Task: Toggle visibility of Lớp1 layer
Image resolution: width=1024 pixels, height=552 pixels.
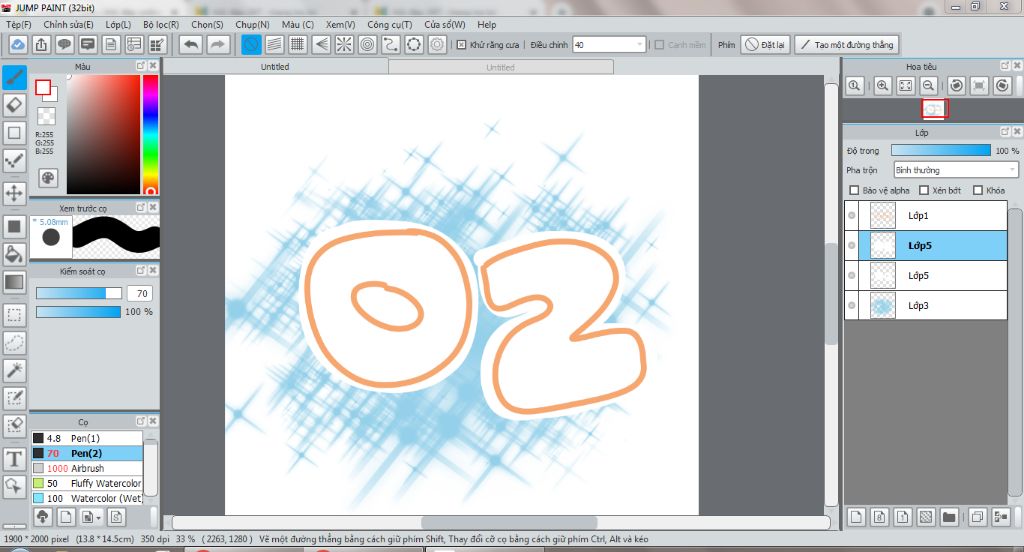Action: click(x=852, y=216)
